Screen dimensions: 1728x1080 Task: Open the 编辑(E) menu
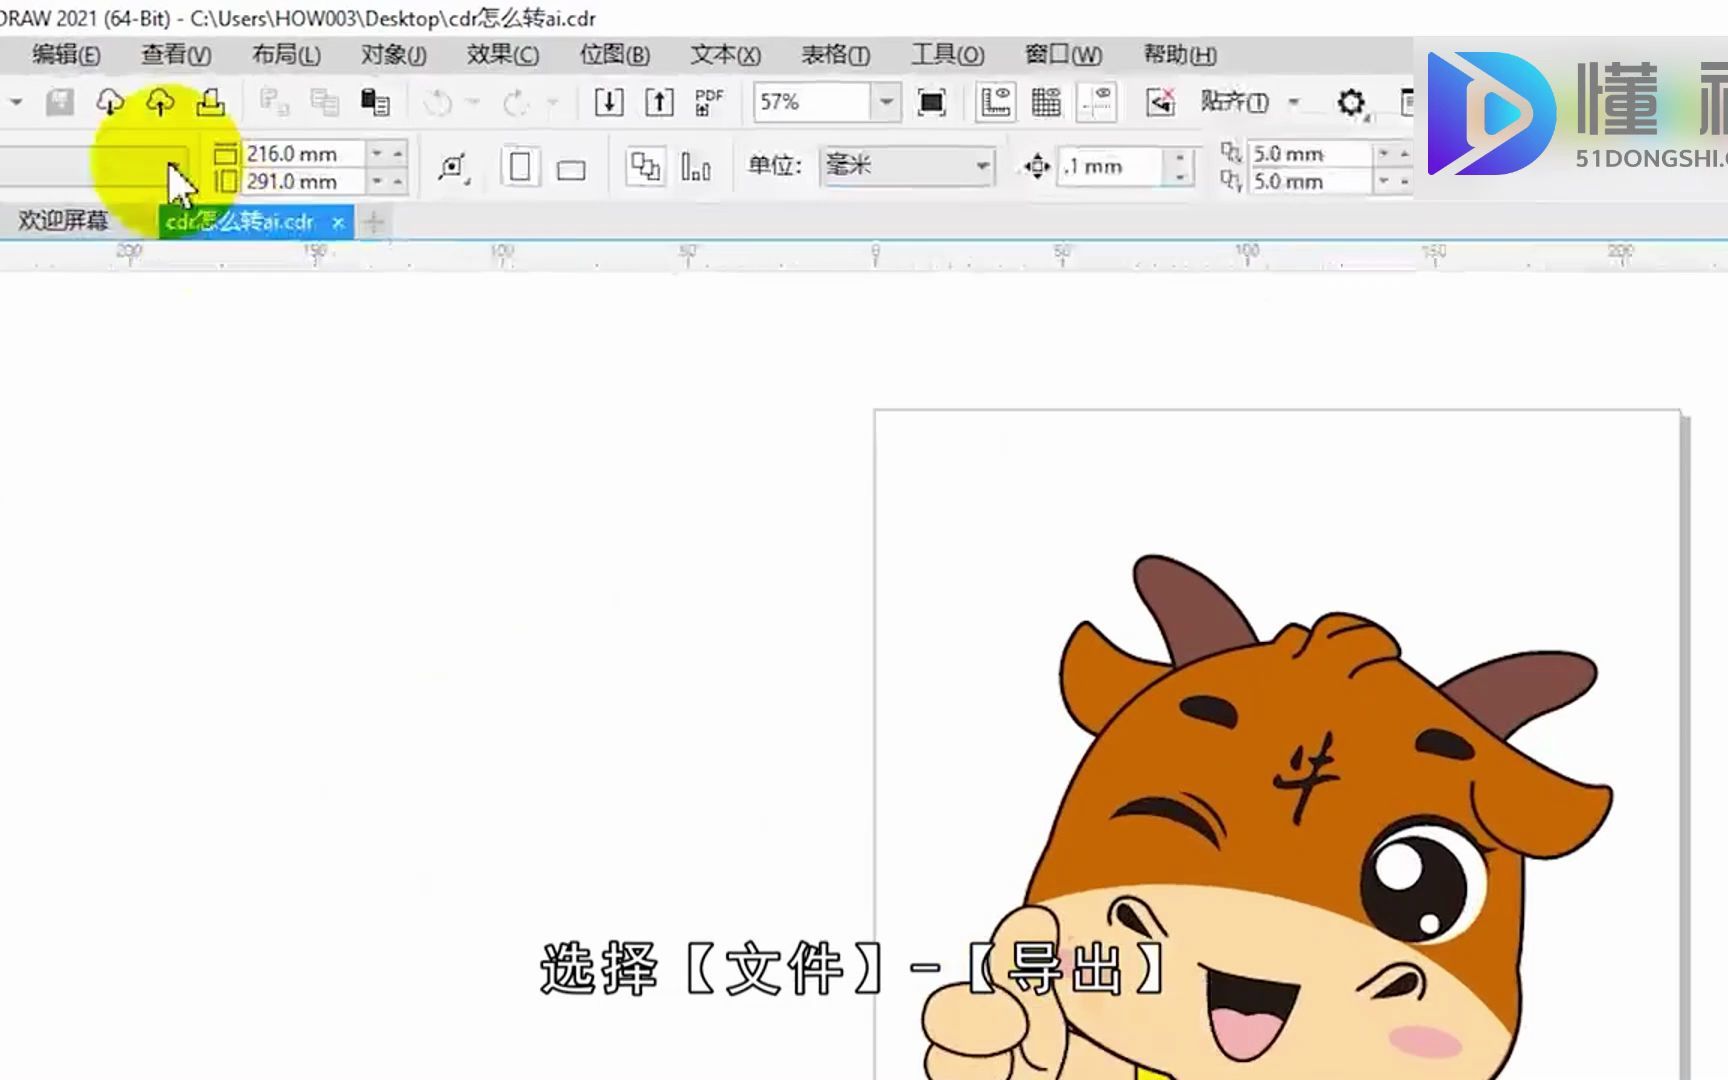click(66, 55)
